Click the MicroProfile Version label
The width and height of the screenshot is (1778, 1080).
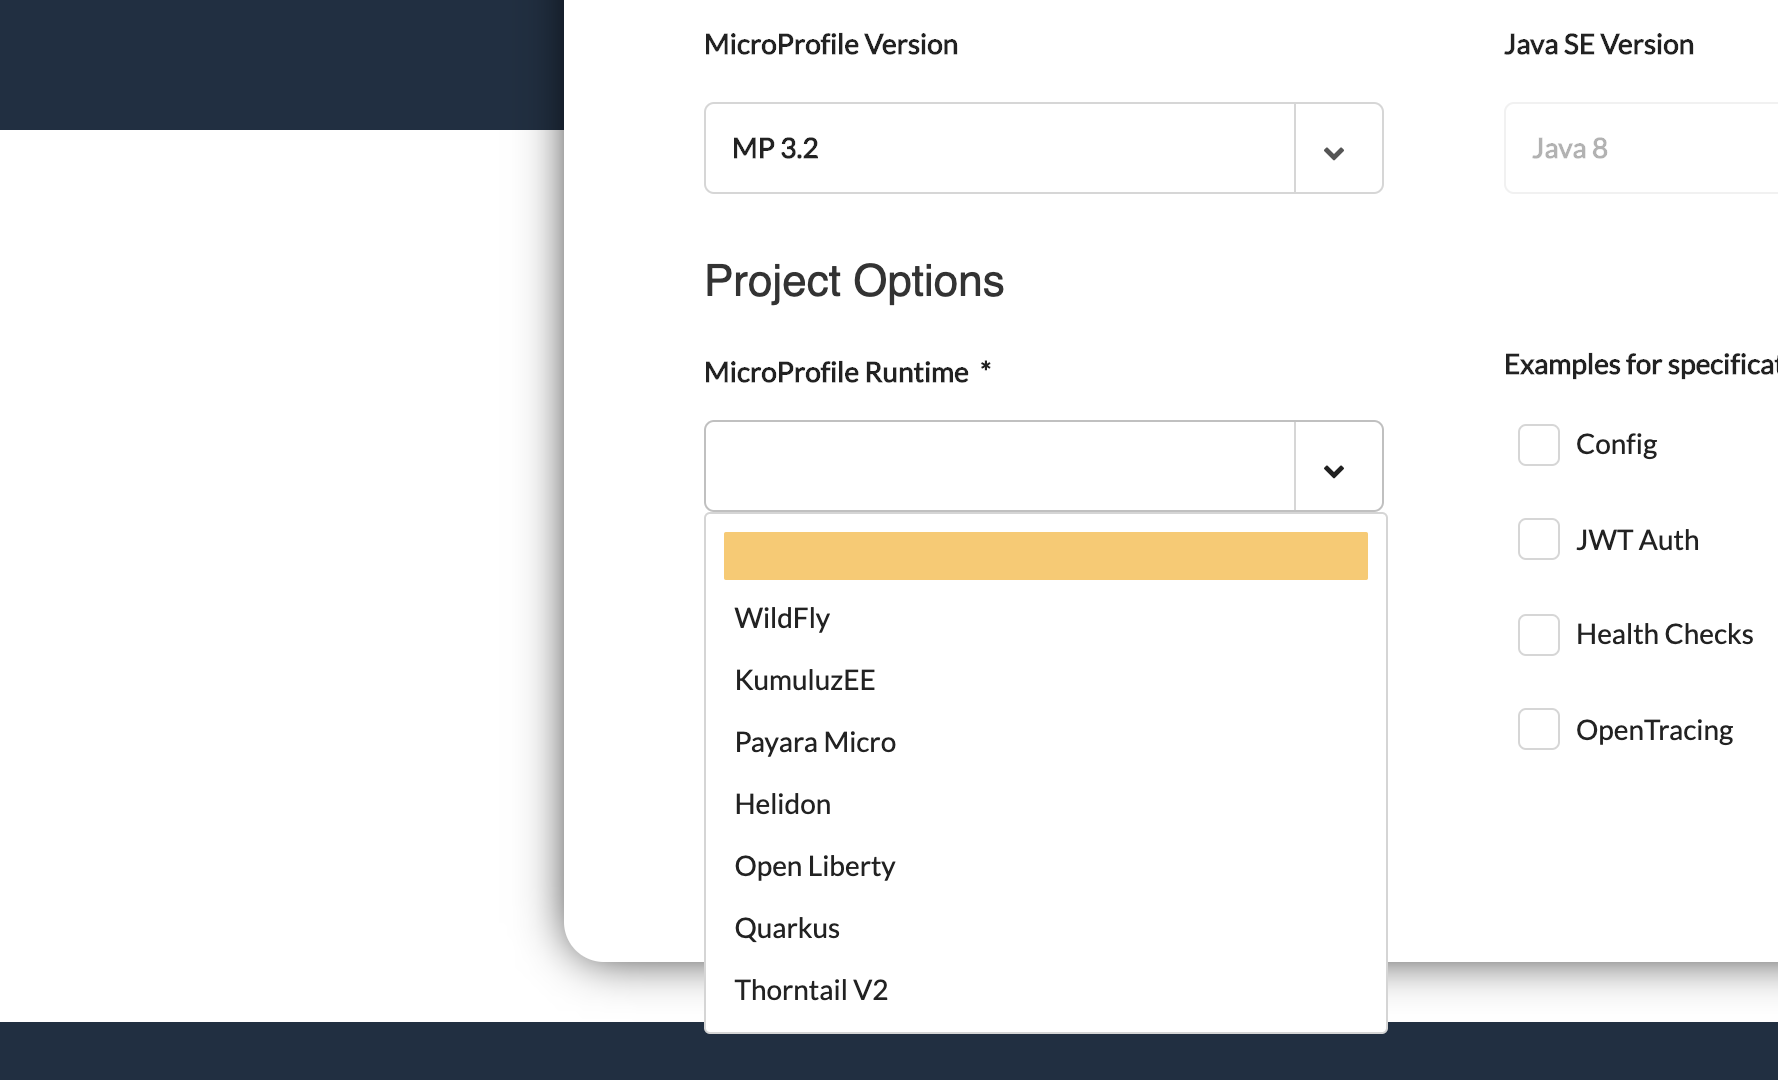831,45
